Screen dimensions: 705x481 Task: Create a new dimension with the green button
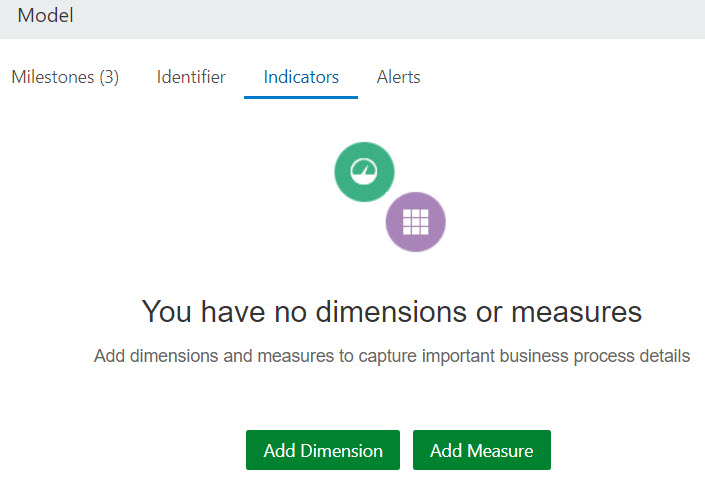(x=323, y=450)
